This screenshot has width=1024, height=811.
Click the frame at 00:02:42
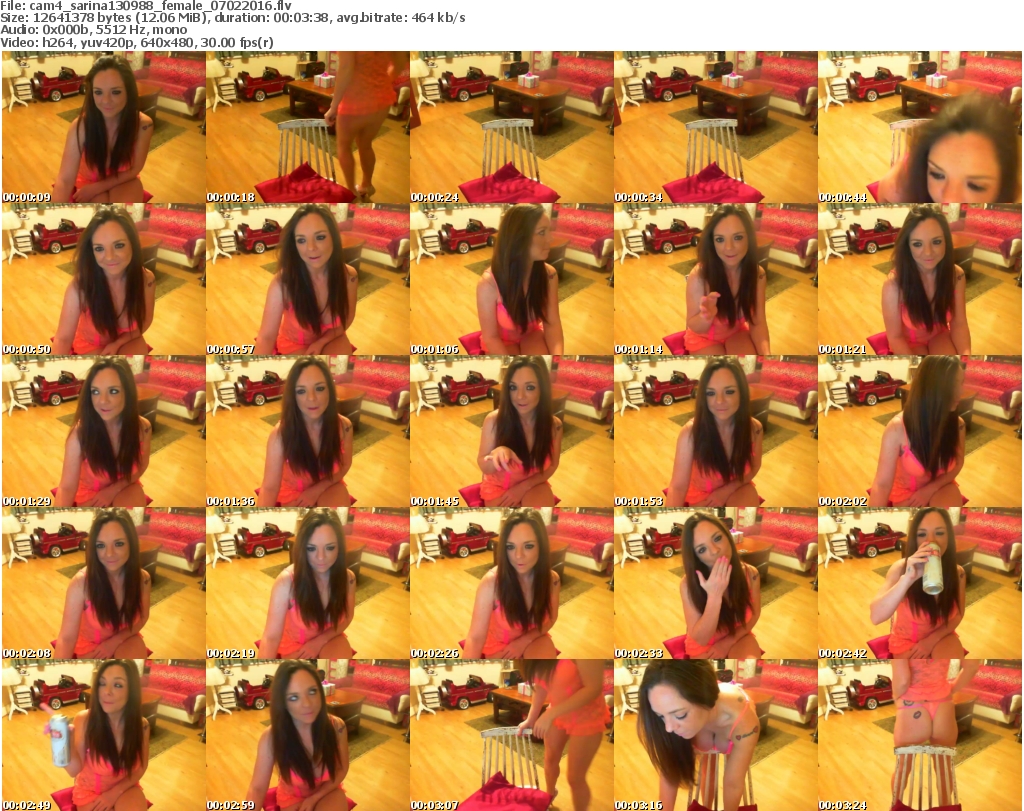(920, 584)
